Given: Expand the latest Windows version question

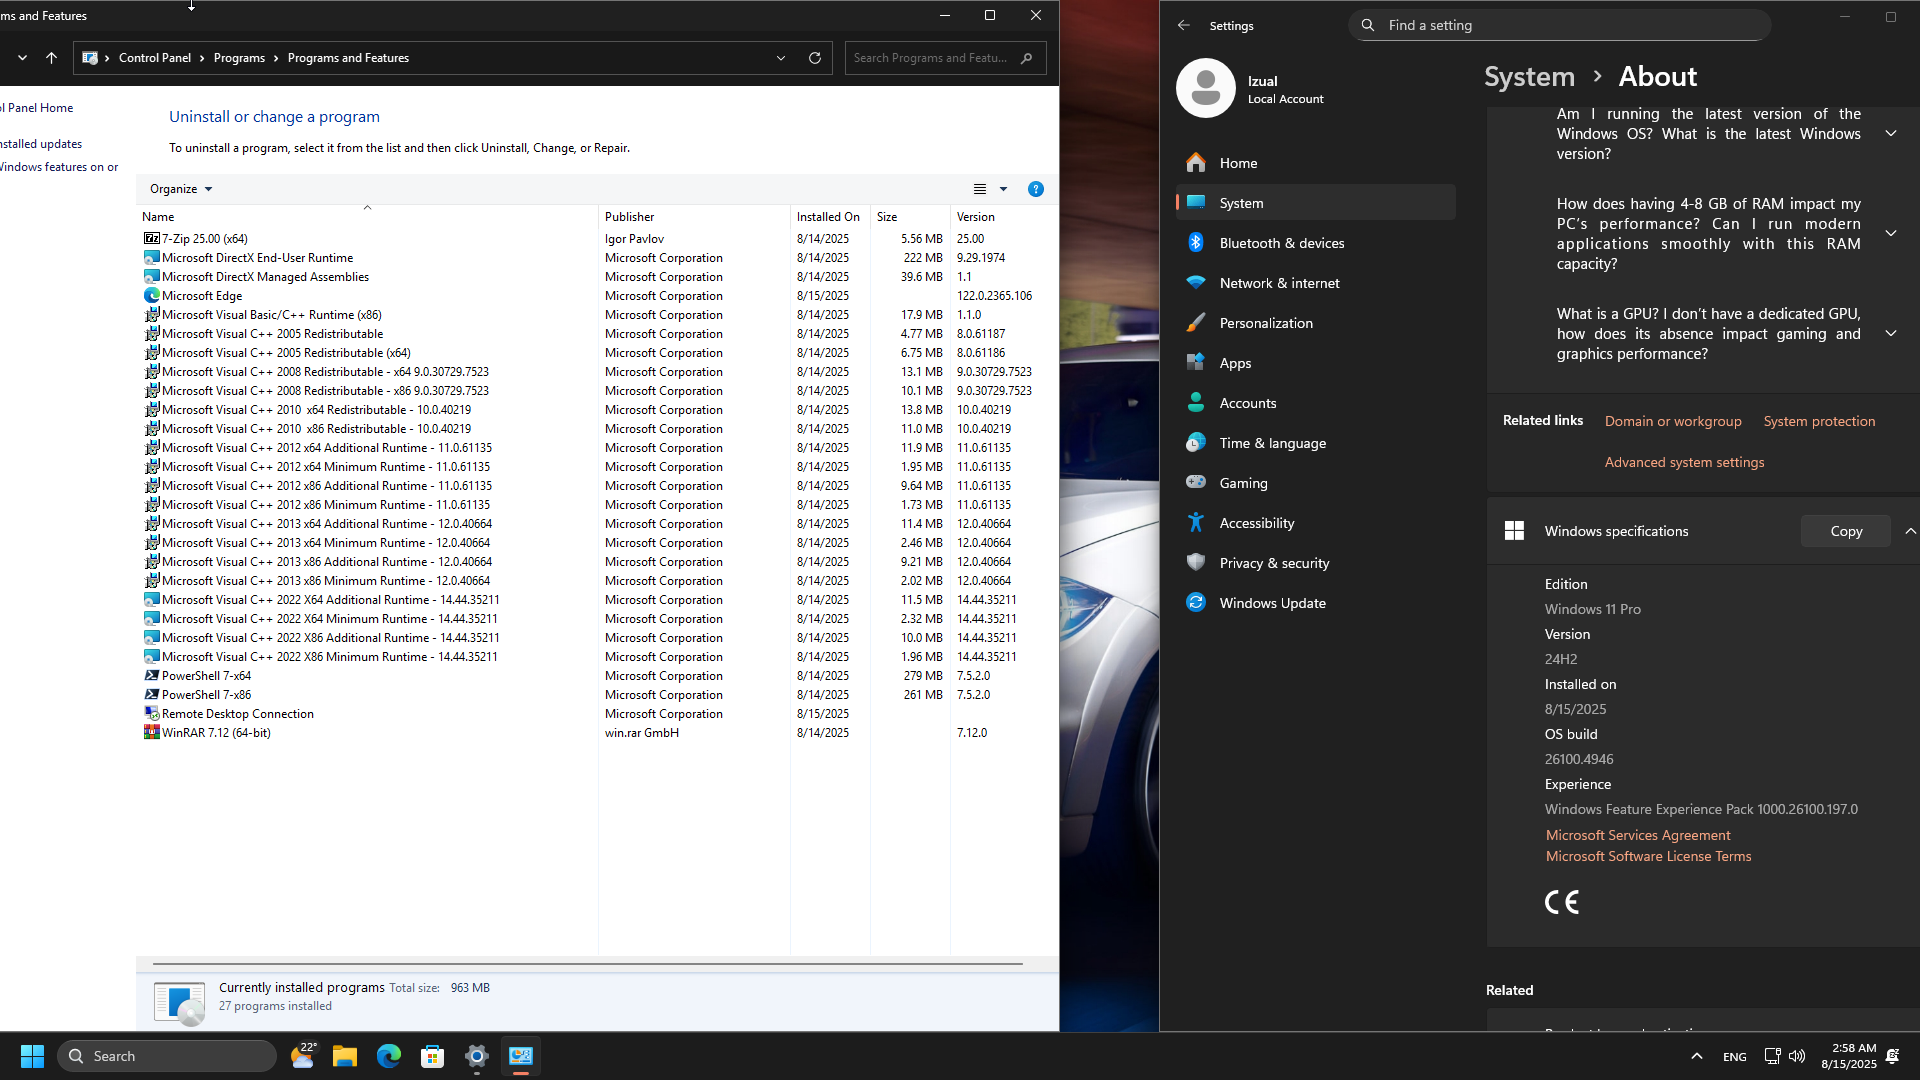Looking at the screenshot, I should [1891, 134].
